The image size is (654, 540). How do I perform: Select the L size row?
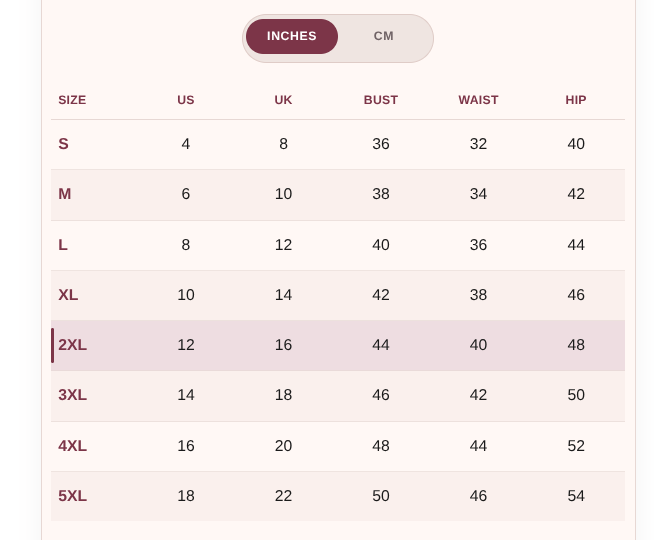pyautogui.click(x=338, y=245)
